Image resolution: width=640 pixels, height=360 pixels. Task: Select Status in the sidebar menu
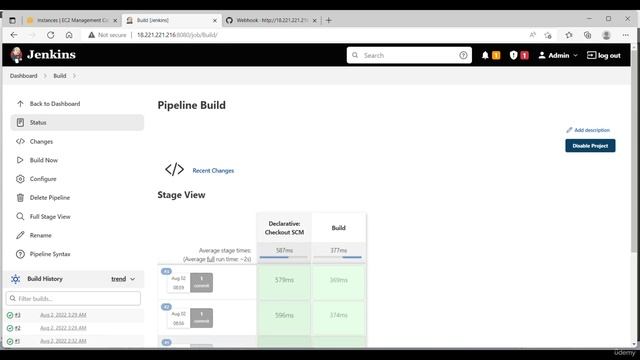[x=77, y=122]
